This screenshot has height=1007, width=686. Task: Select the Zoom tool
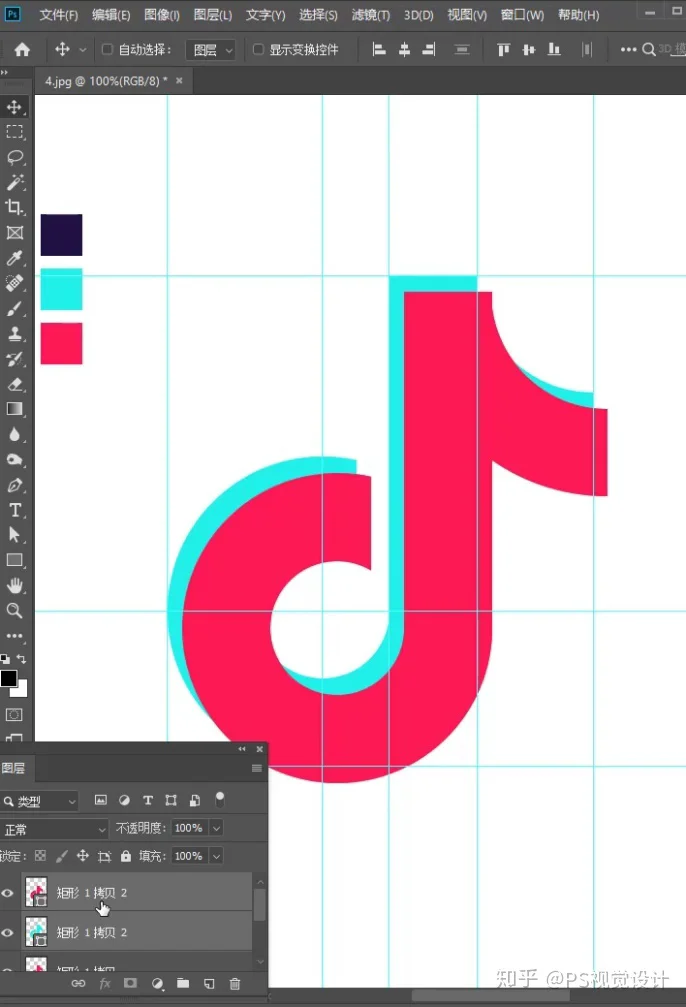pyautogui.click(x=14, y=610)
